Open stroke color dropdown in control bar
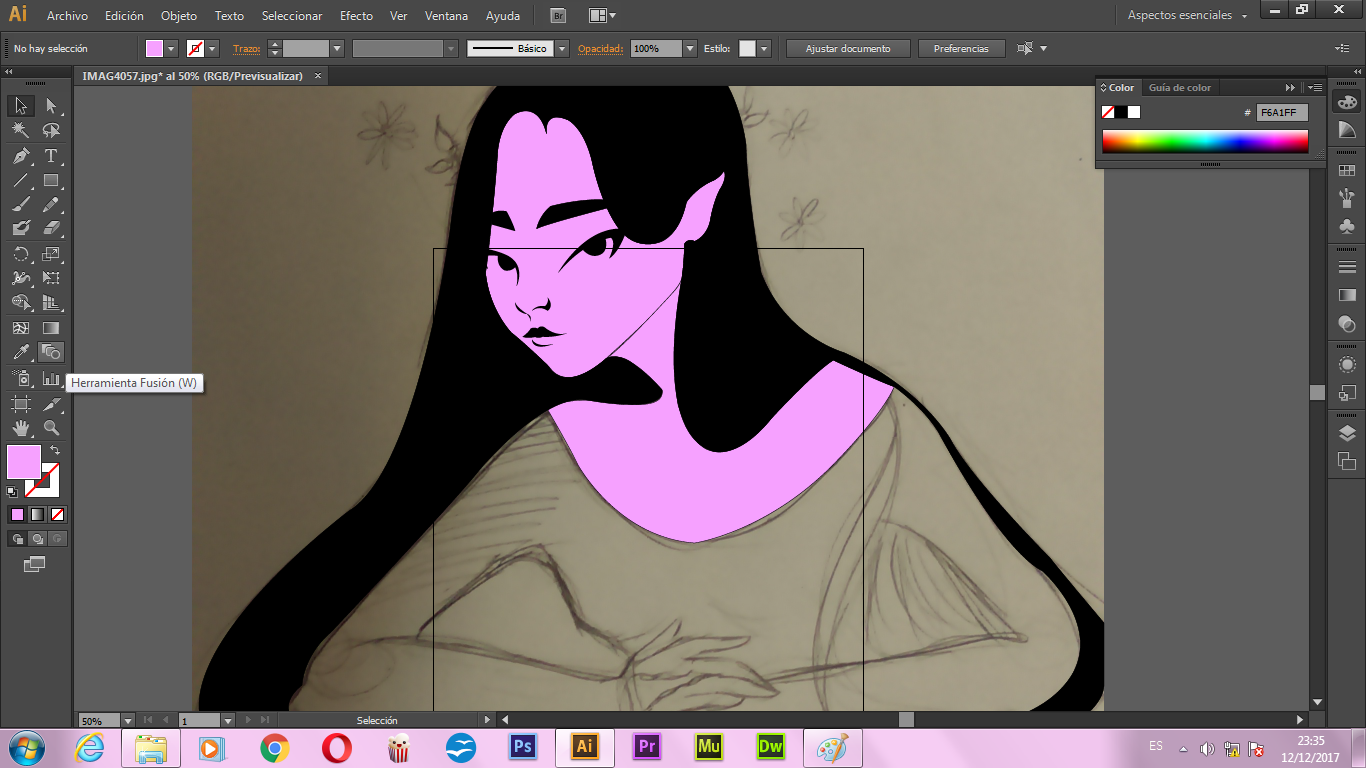 [212, 48]
